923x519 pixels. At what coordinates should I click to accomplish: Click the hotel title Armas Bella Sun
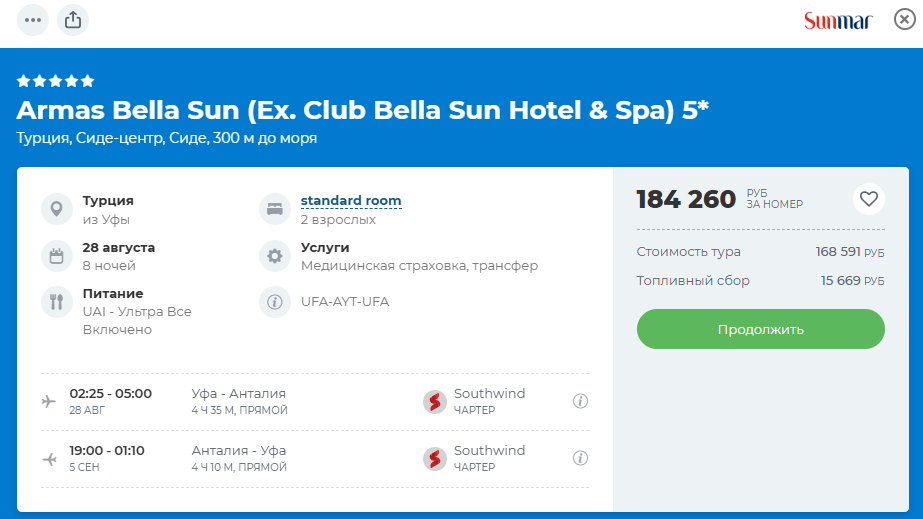pyautogui.click(x=362, y=110)
